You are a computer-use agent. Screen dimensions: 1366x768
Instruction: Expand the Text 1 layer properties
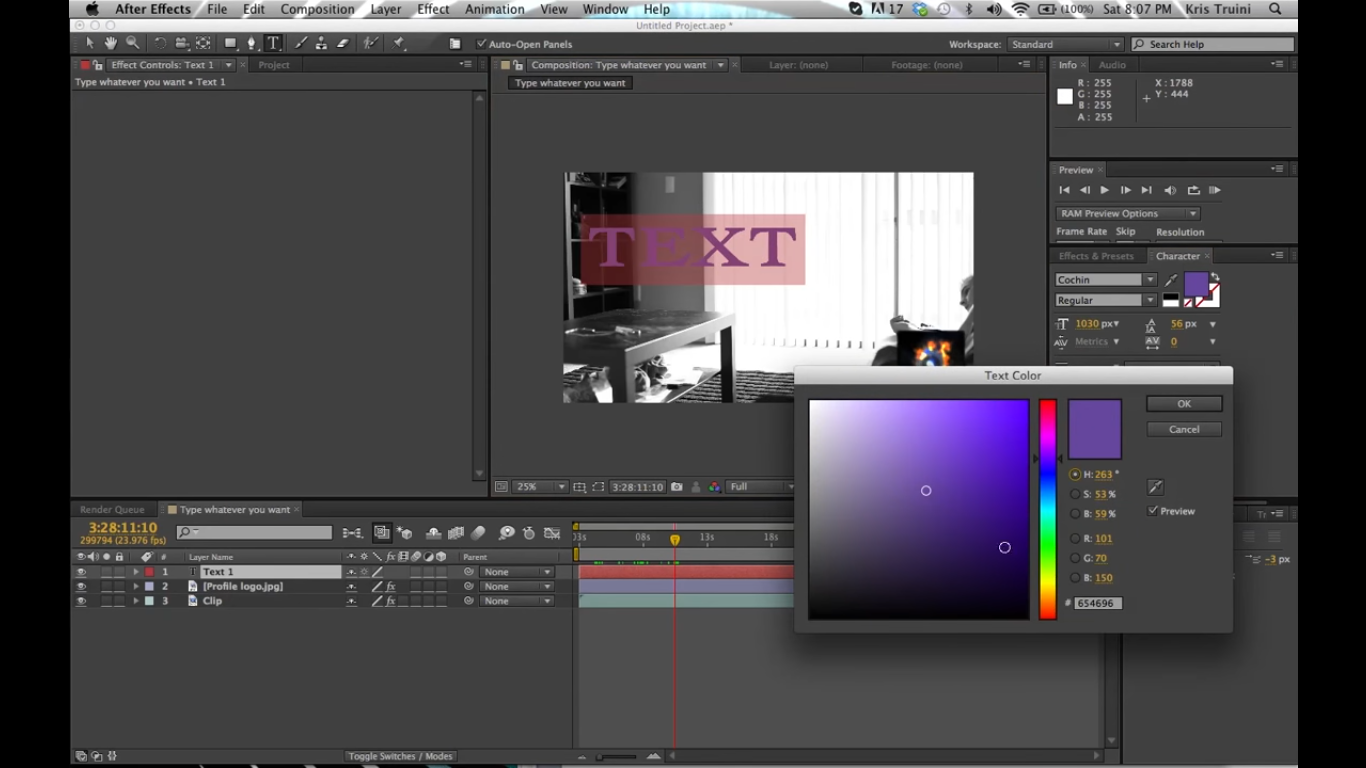(136, 572)
